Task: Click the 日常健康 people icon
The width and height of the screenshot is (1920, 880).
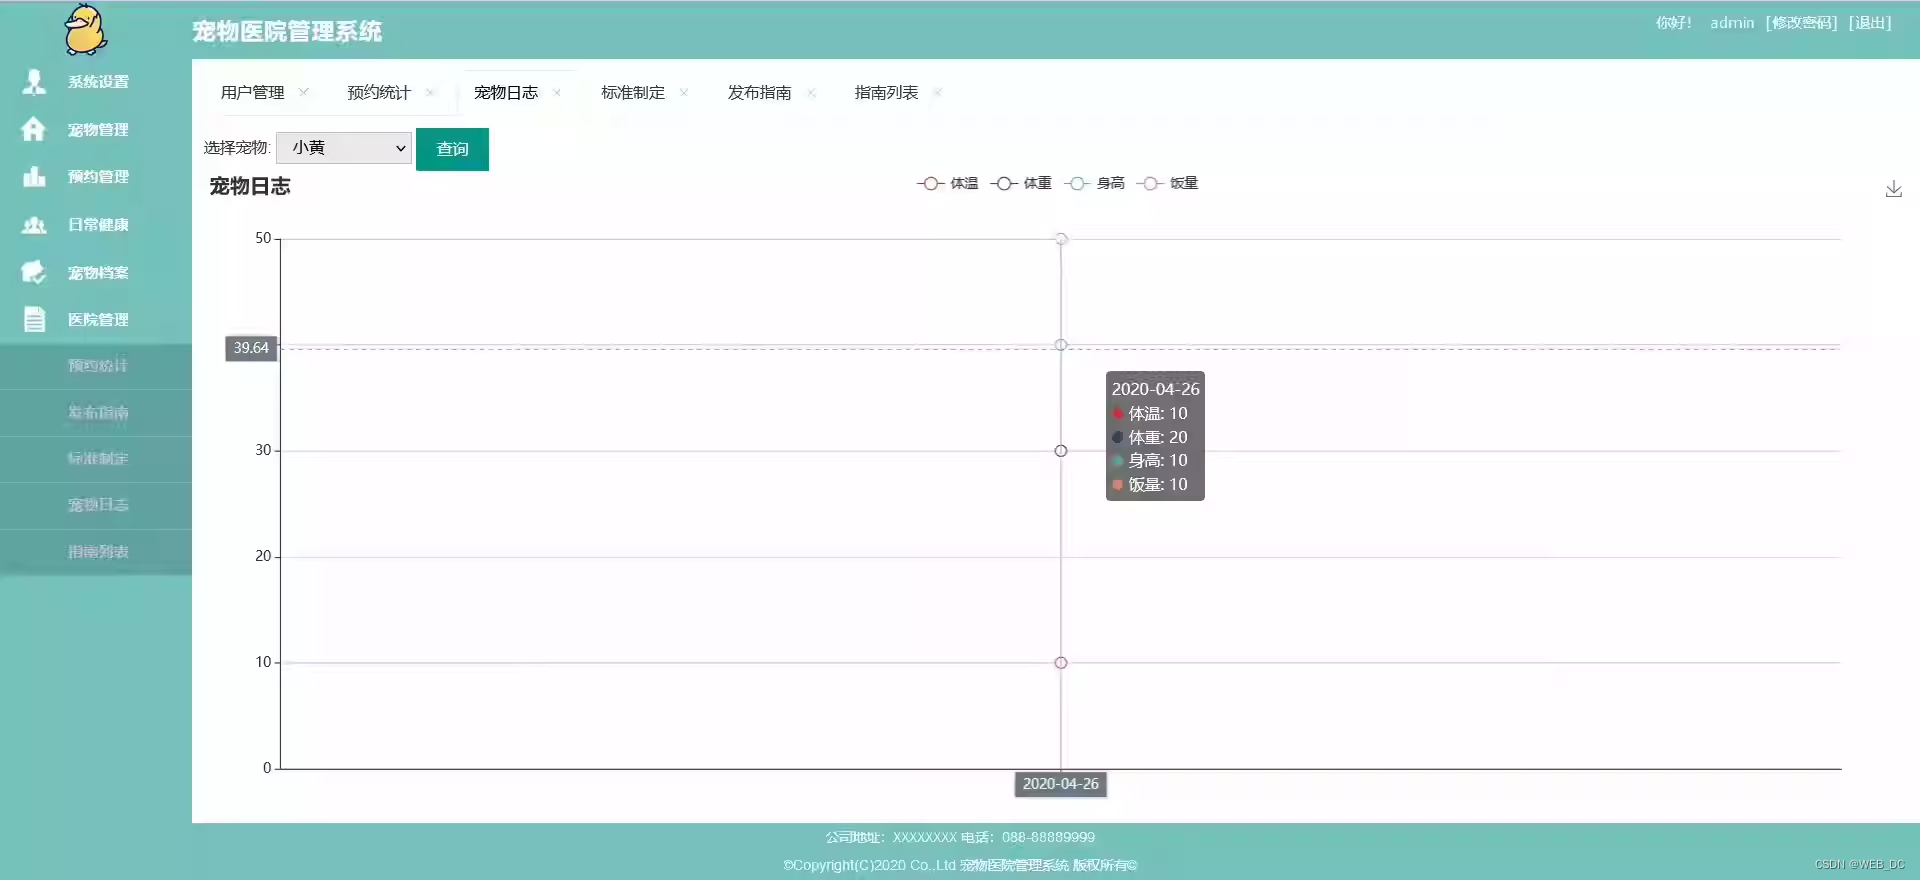Action: tap(34, 225)
